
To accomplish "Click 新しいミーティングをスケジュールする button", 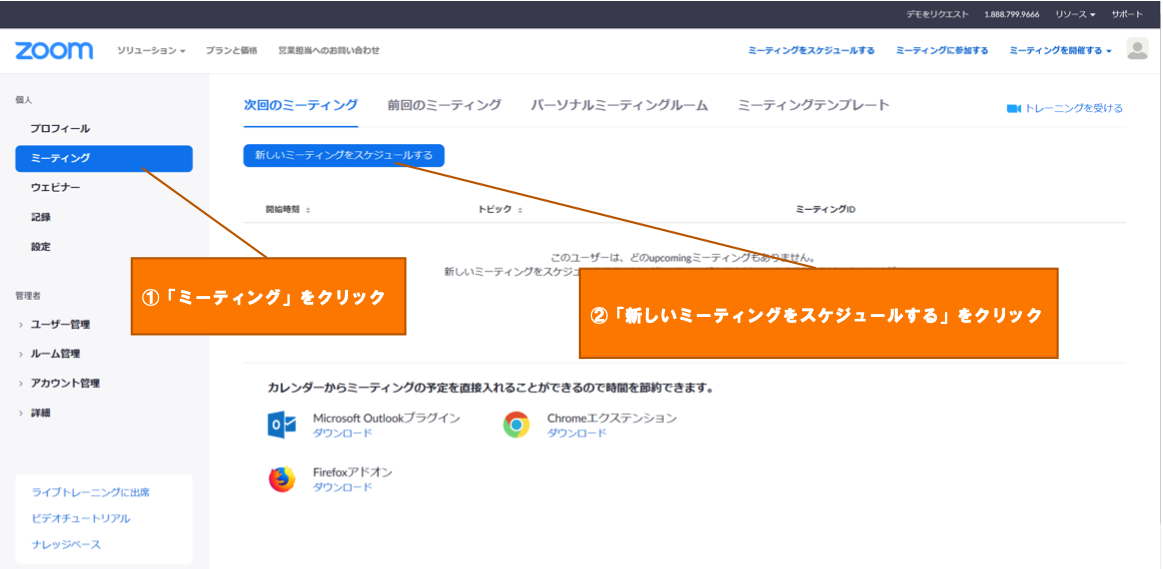I will pos(344,156).
